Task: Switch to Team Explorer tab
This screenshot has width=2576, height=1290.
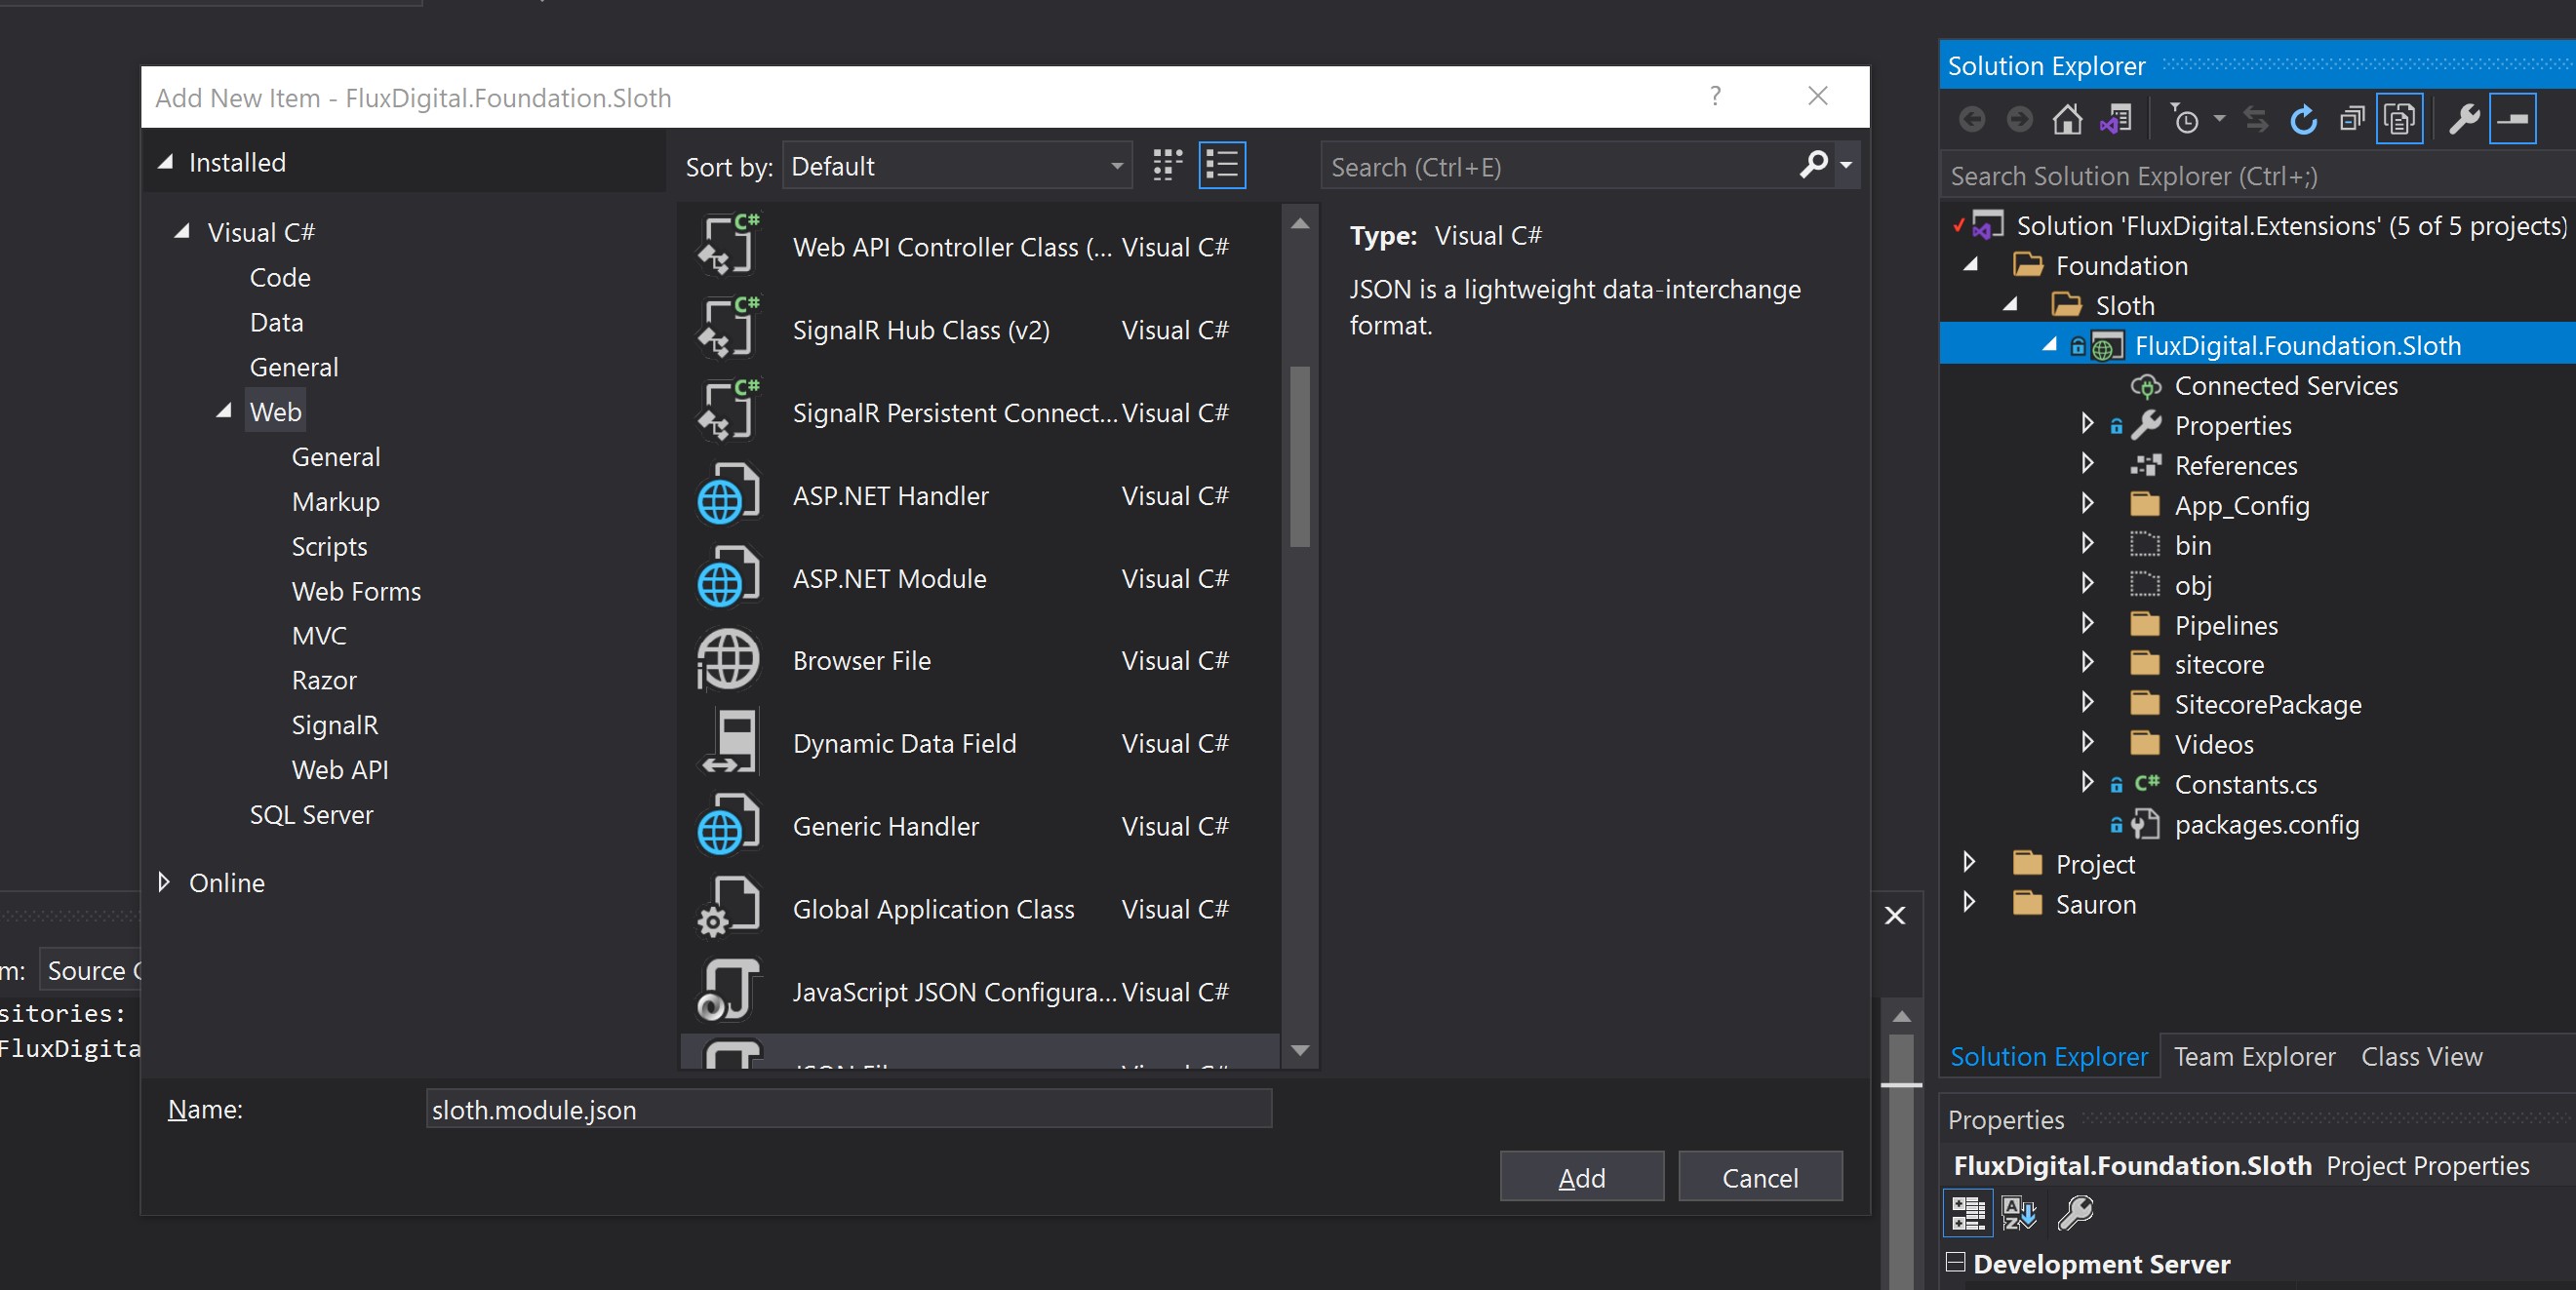Action: [2254, 1056]
